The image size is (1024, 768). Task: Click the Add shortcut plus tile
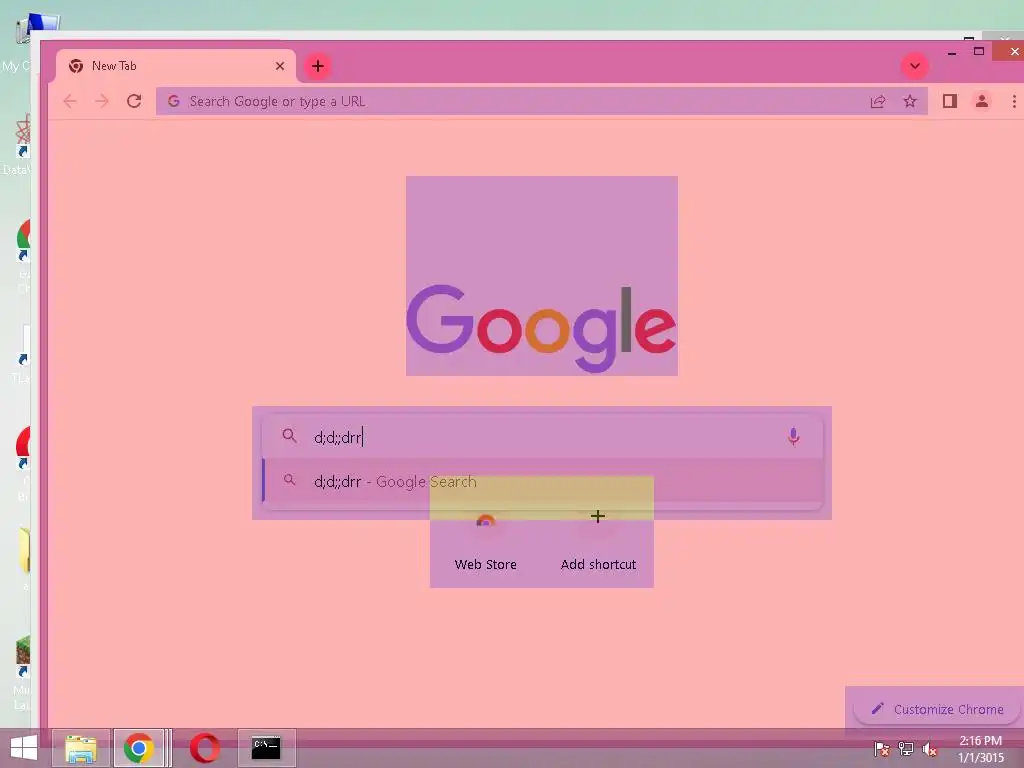point(598,542)
